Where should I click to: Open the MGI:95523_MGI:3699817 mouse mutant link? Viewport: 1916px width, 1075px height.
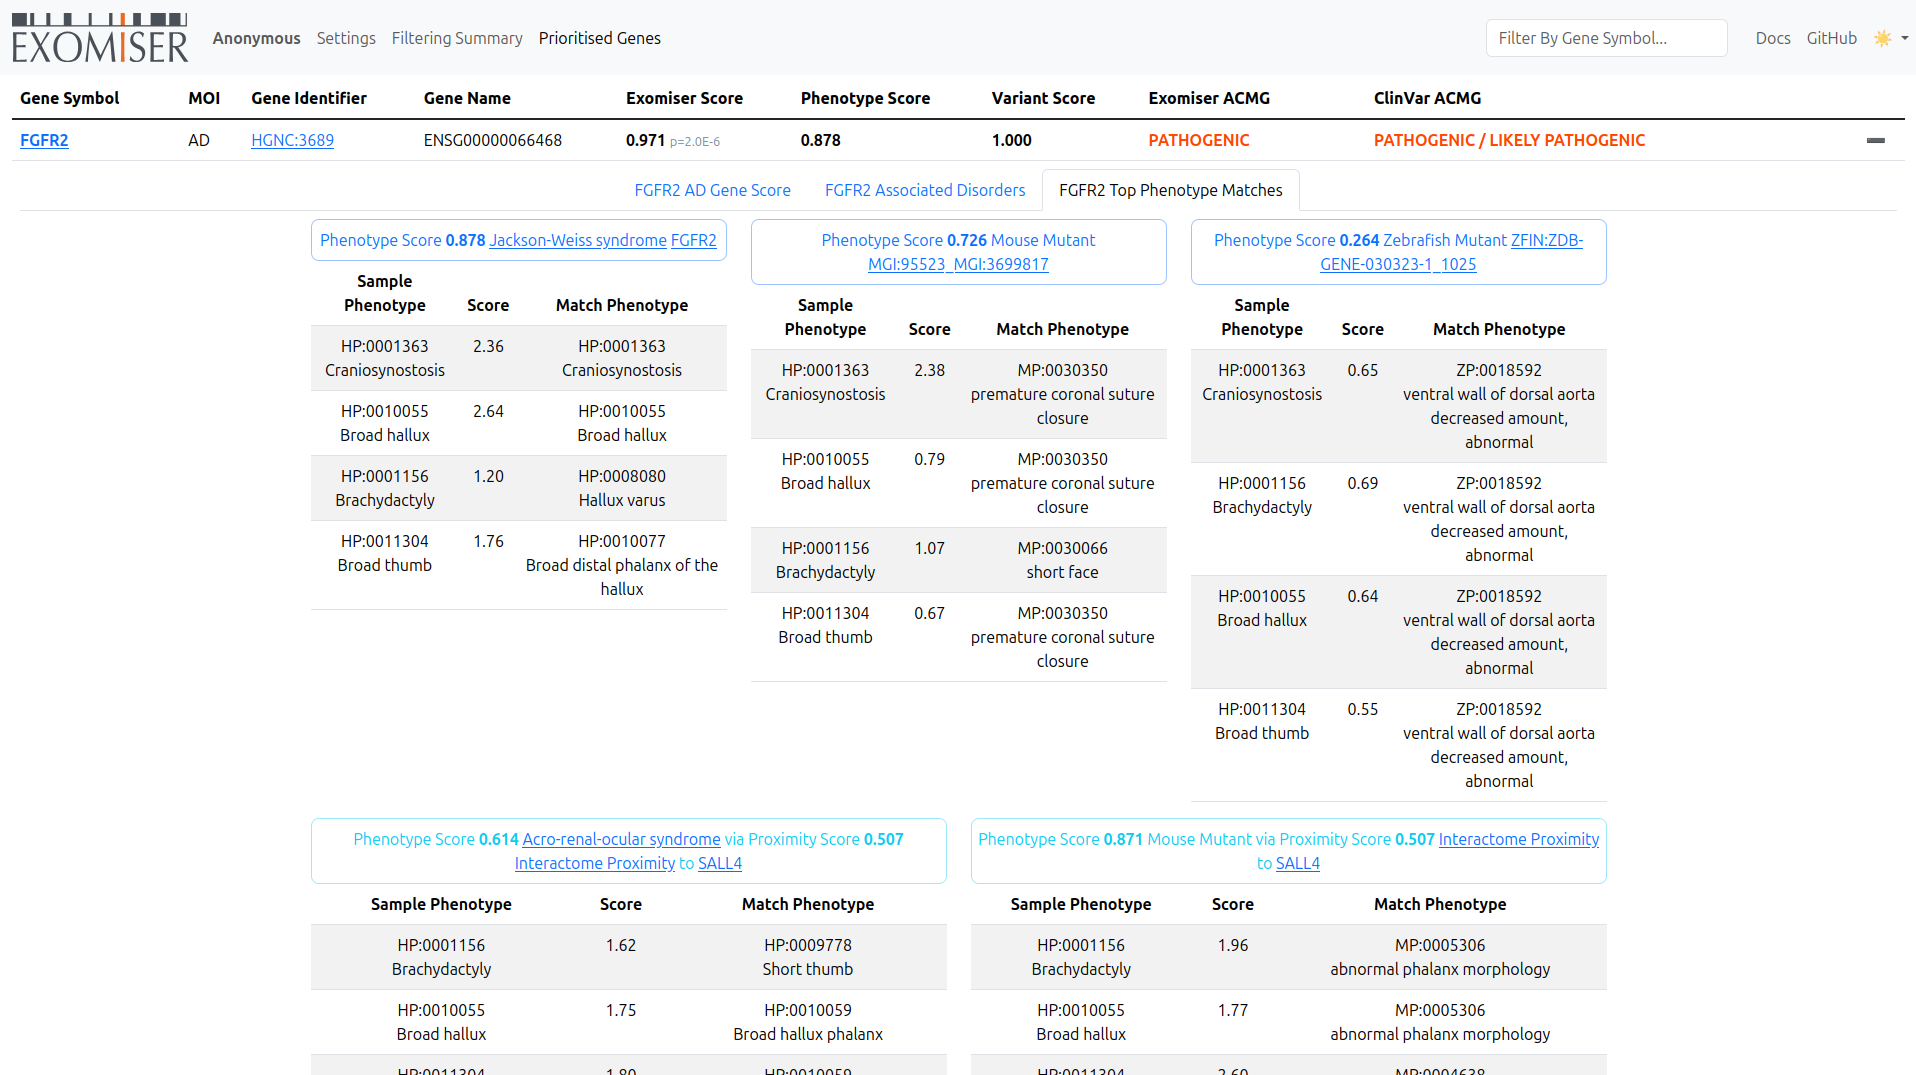tap(958, 264)
